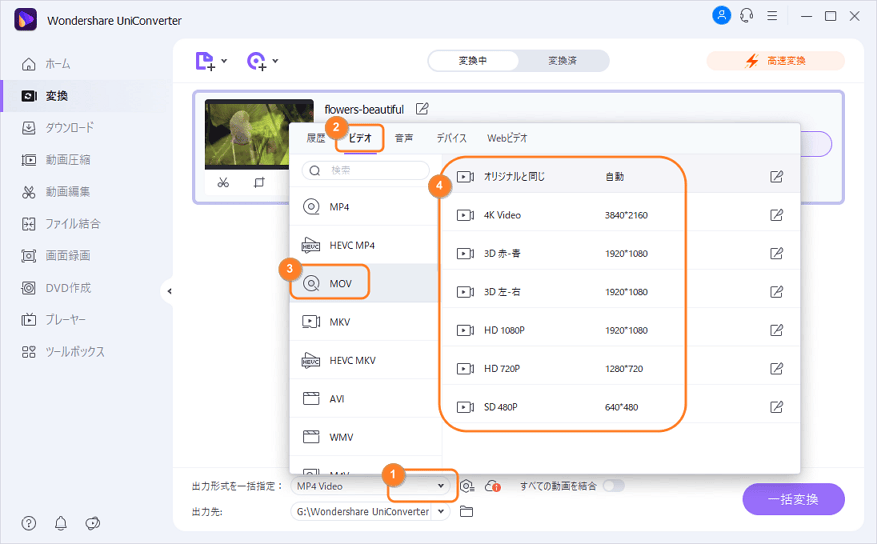Switch to the 音声 audio tab
This screenshot has height=544, width=877.
[x=404, y=138]
